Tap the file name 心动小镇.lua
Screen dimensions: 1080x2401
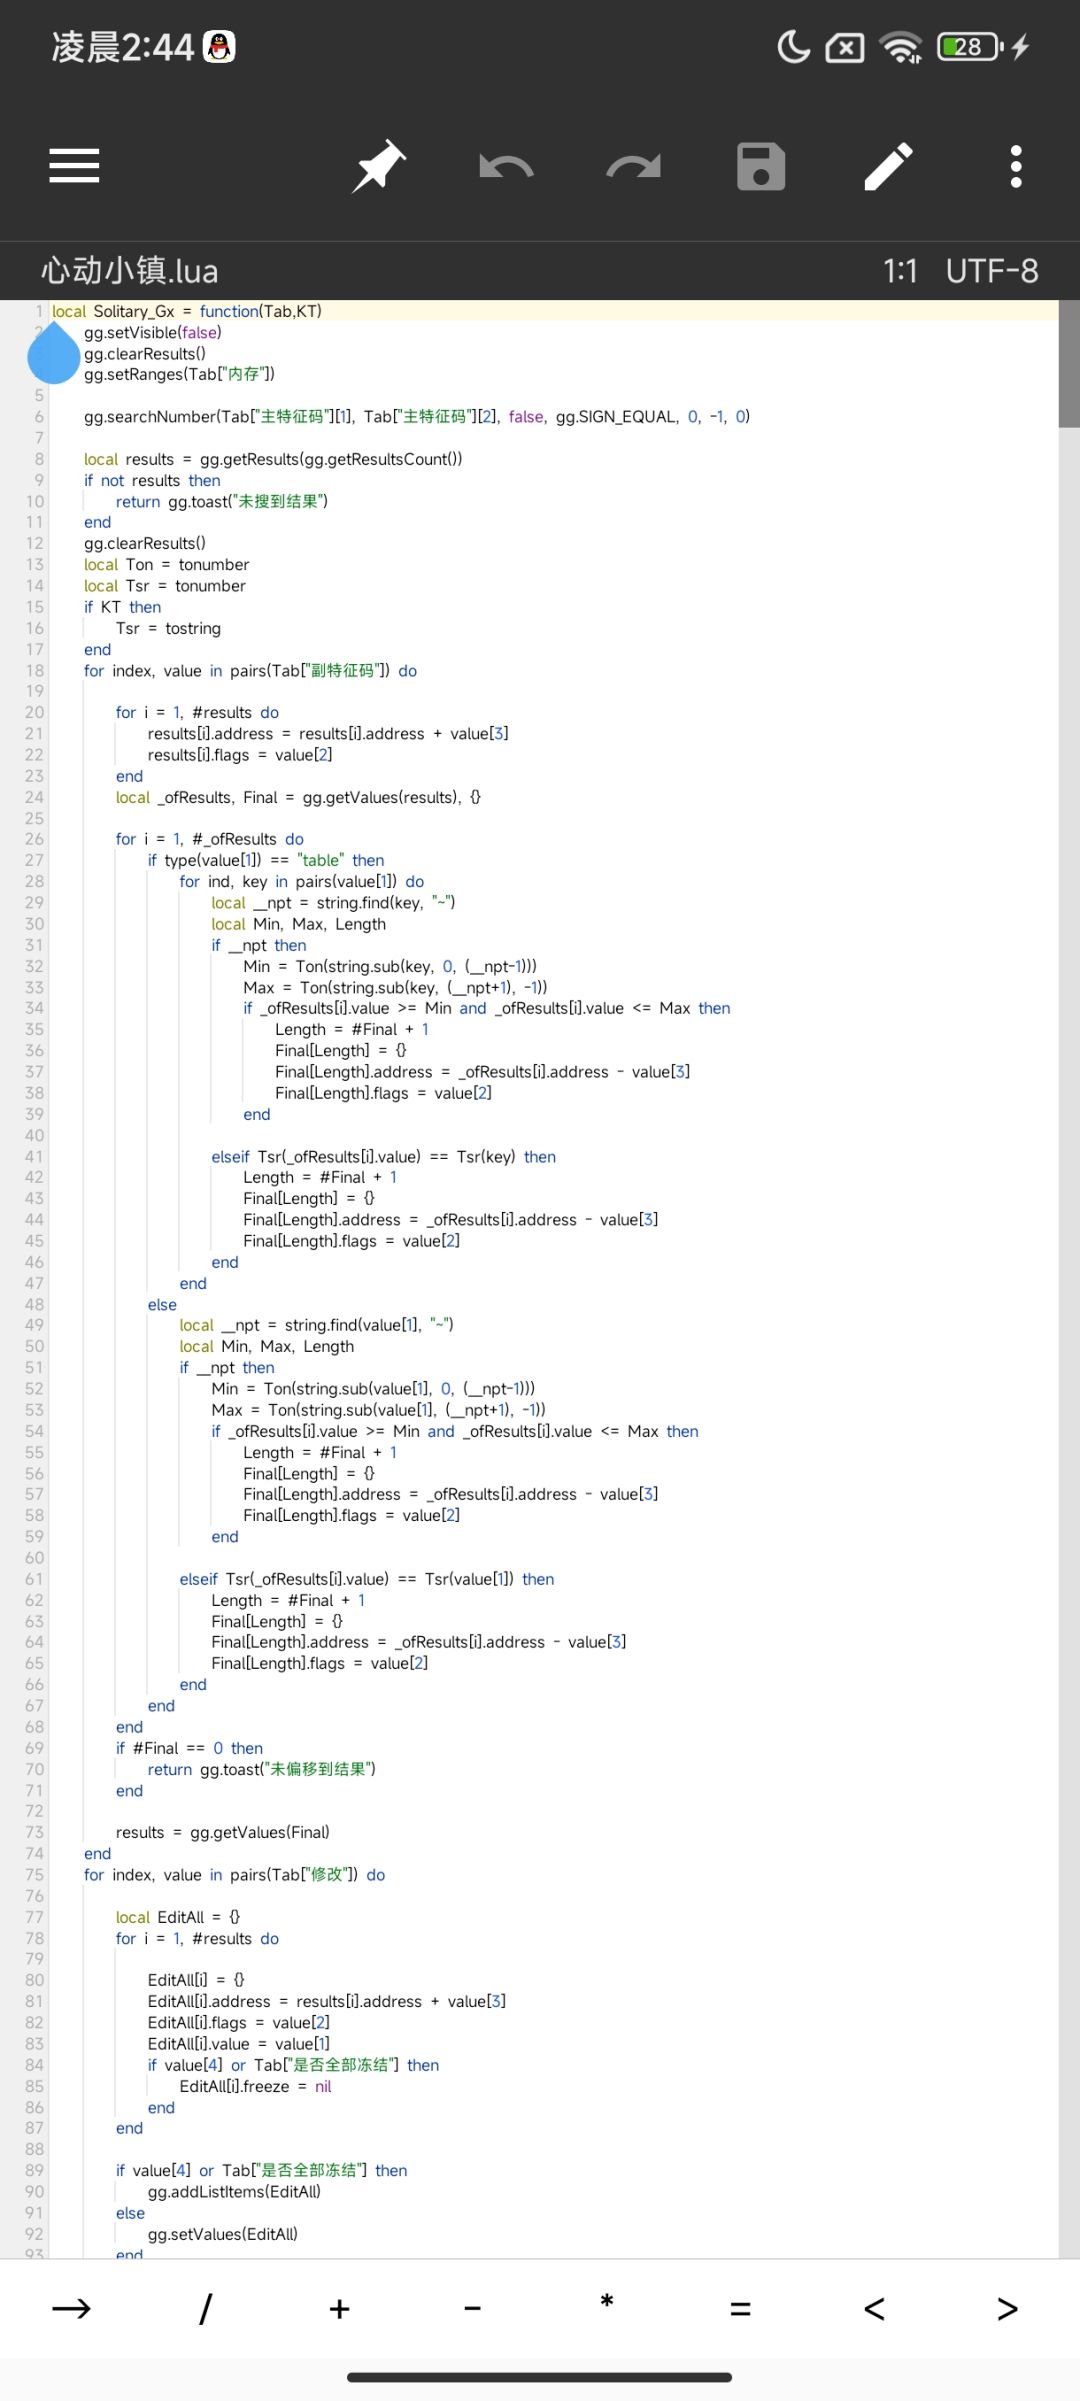click(x=130, y=271)
